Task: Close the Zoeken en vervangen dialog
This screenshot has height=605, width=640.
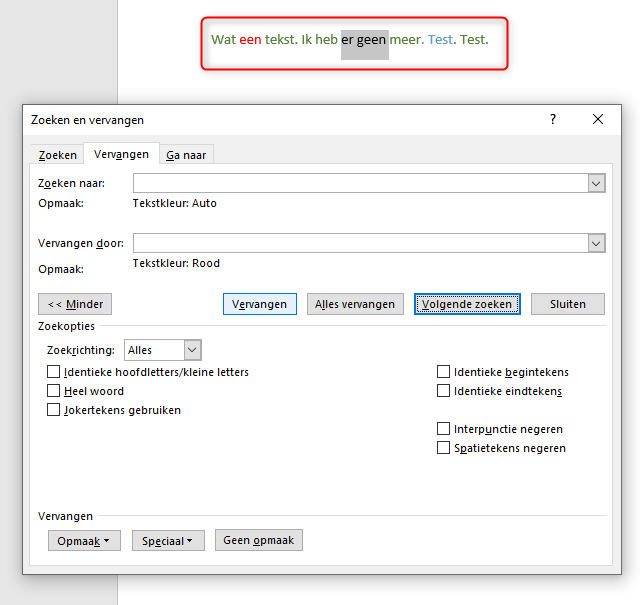Action: click(x=598, y=119)
